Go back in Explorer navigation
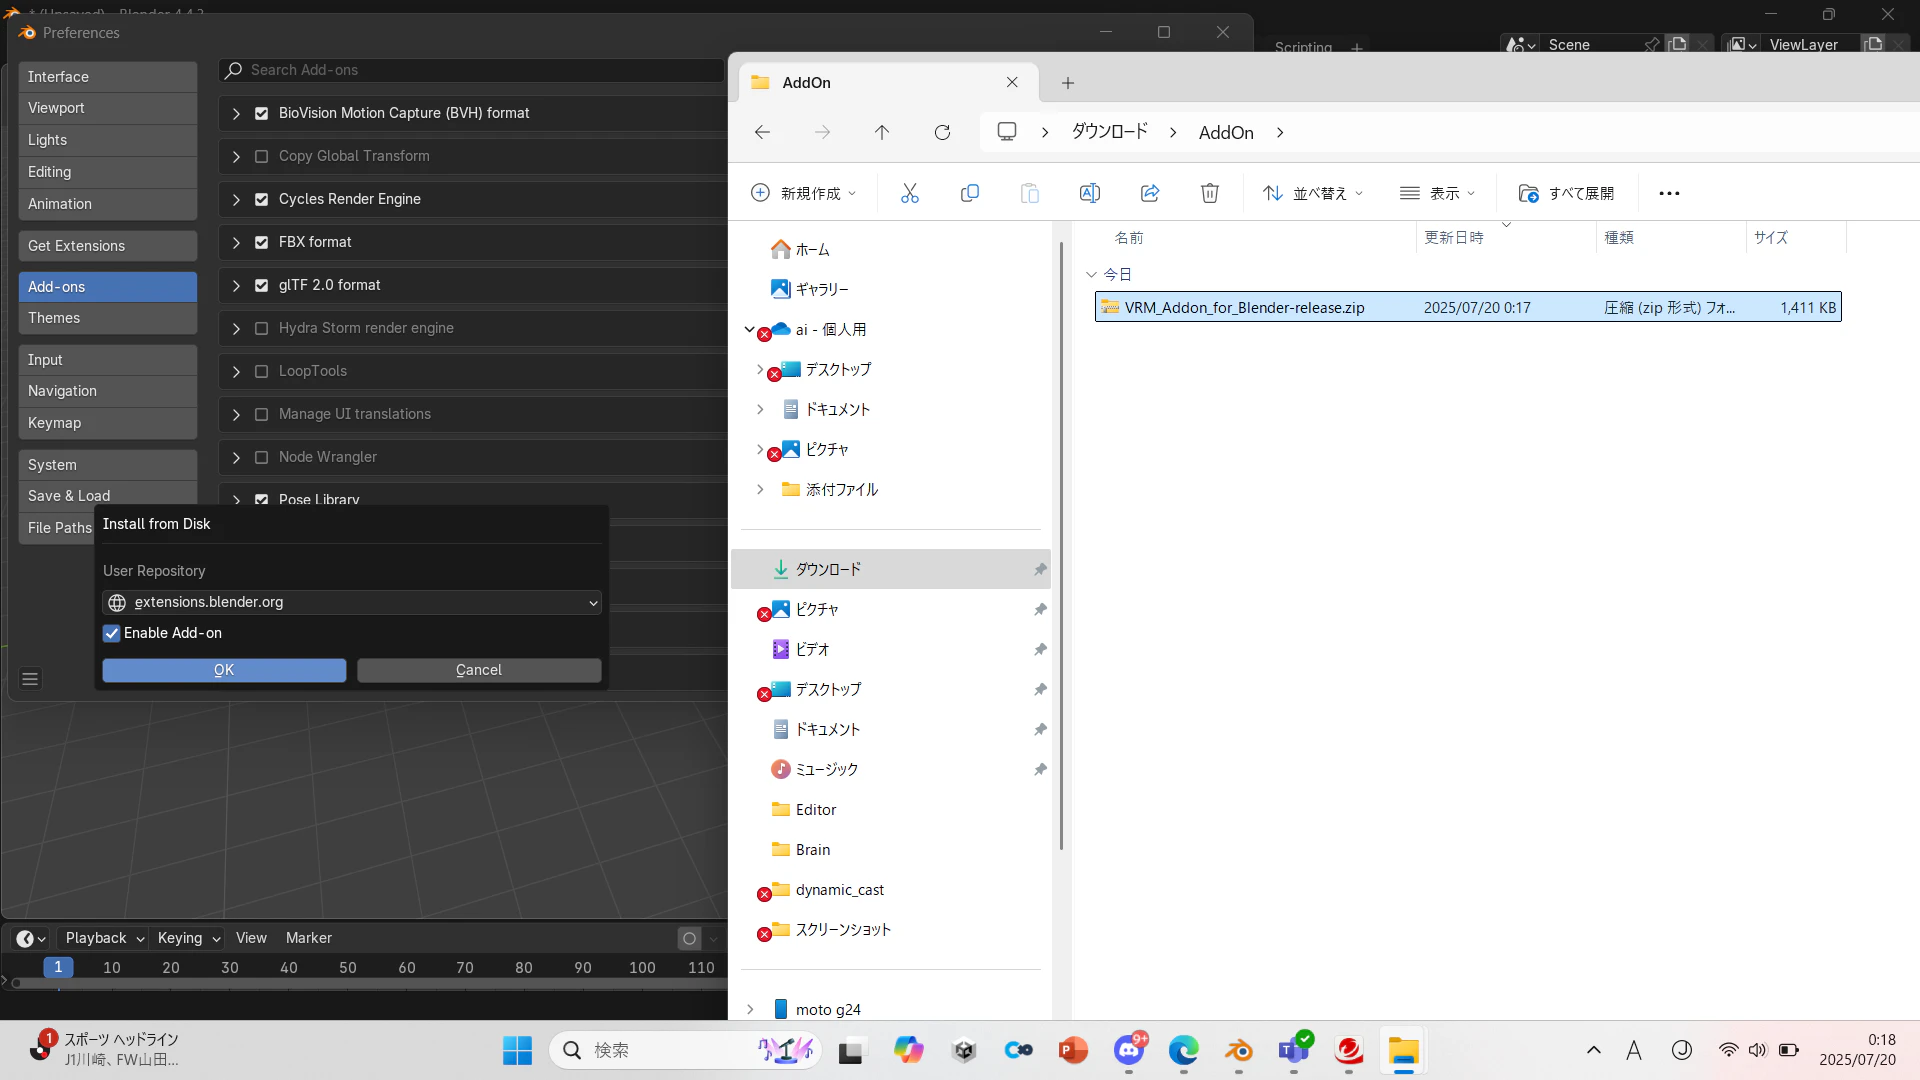Viewport: 1920px width, 1080px height. tap(762, 132)
